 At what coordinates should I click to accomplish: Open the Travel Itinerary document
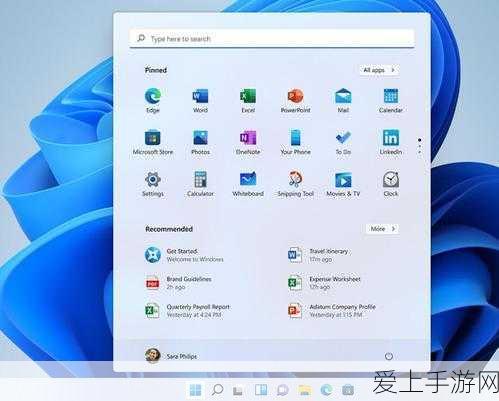(x=318, y=255)
